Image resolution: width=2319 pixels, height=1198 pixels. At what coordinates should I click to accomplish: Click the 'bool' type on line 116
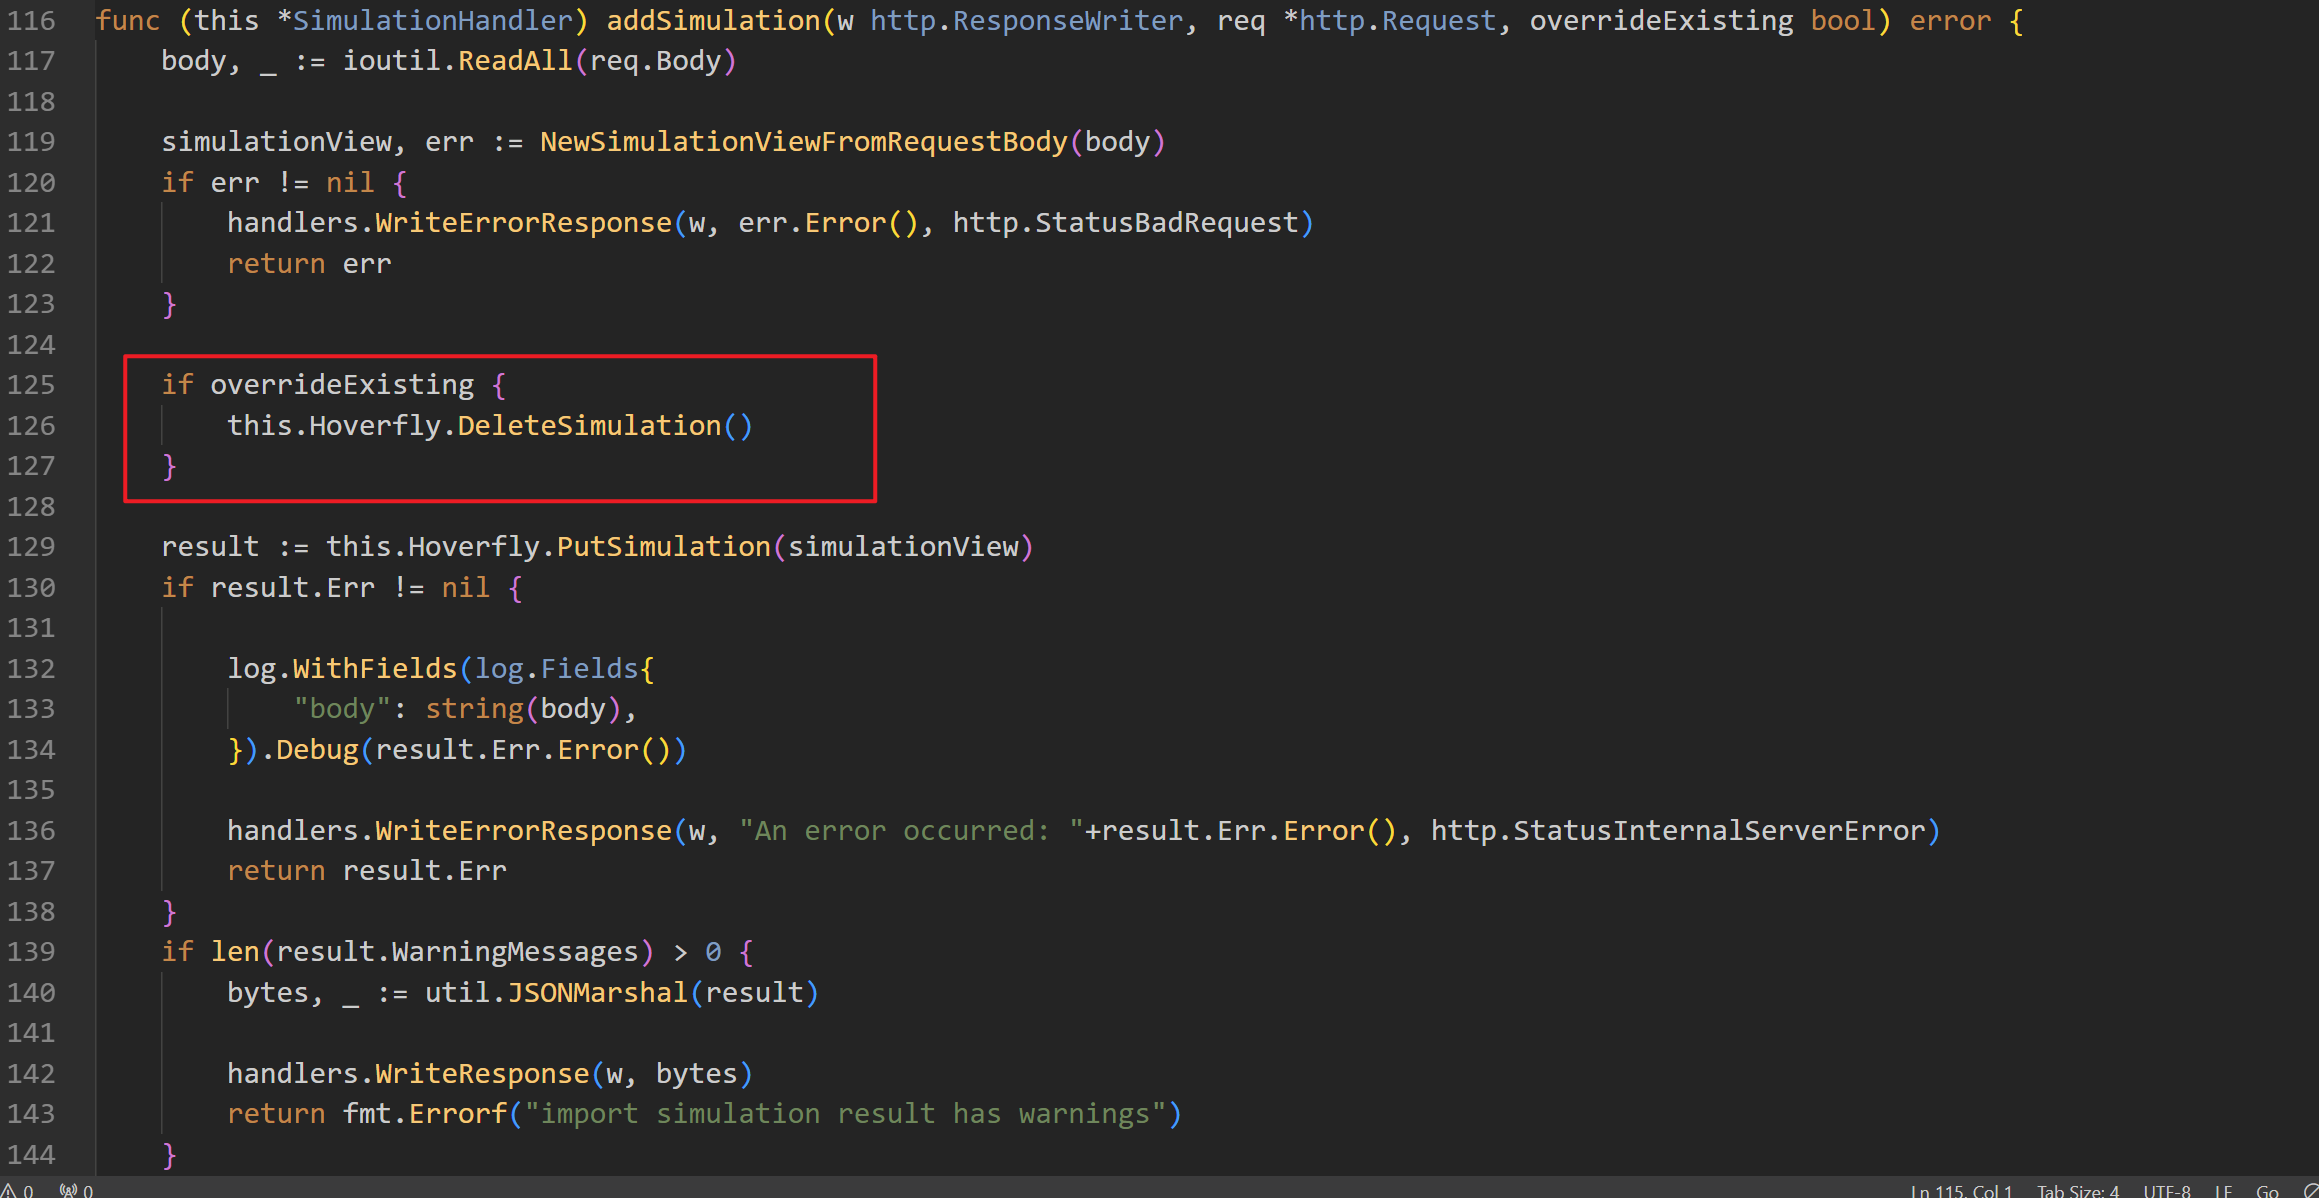[1843, 20]
